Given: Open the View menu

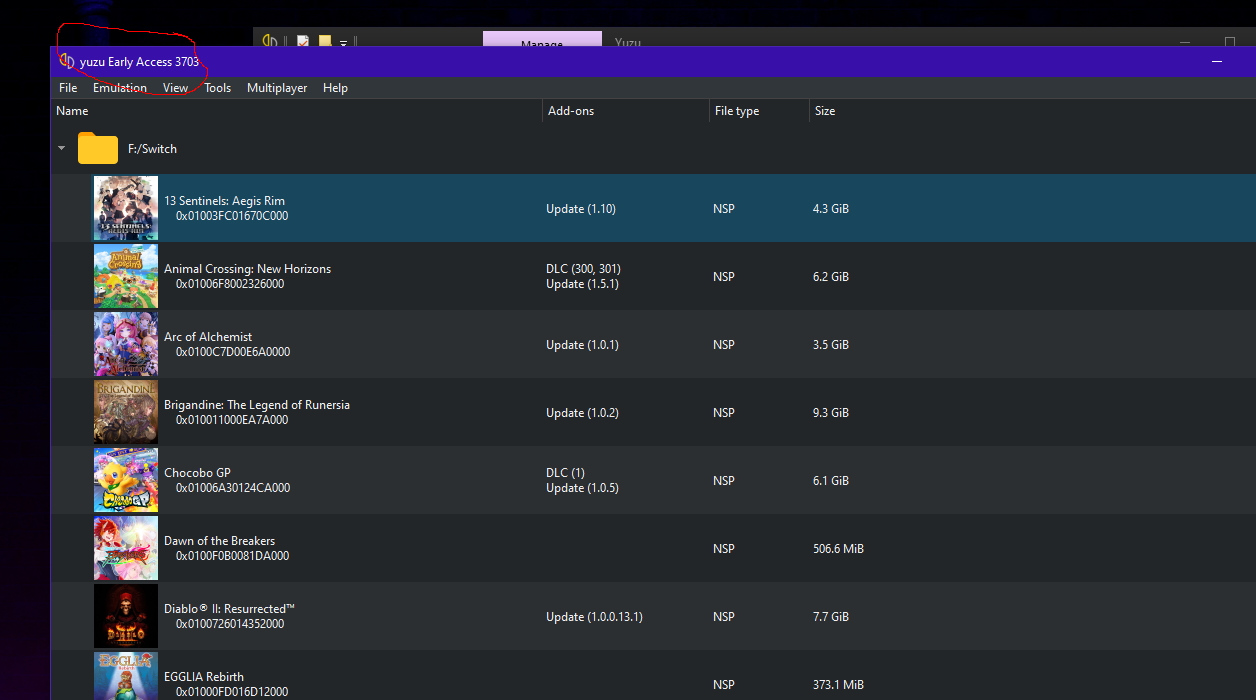Looking at the screenshot, I should click(176, 88).
